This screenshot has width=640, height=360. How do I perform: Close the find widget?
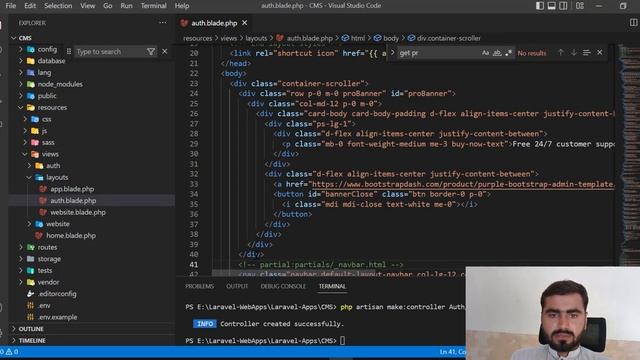(600, 53)
